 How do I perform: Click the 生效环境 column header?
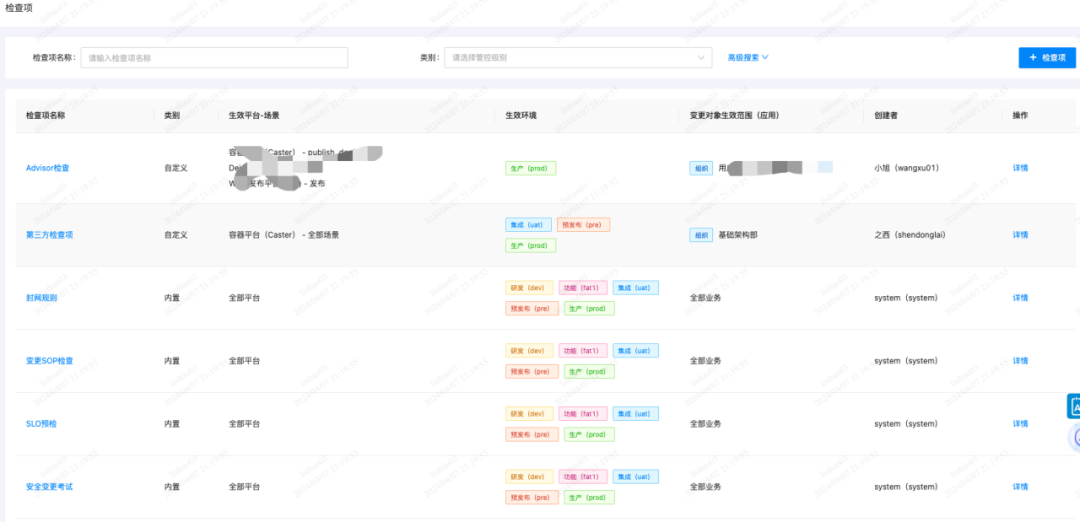[x=521, y=116]
